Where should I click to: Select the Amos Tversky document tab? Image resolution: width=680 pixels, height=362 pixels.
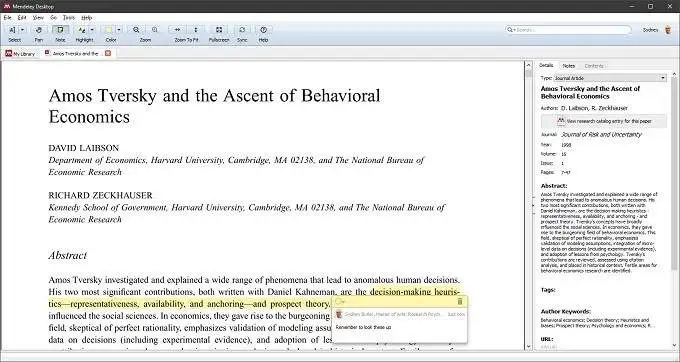click(75, 53)
